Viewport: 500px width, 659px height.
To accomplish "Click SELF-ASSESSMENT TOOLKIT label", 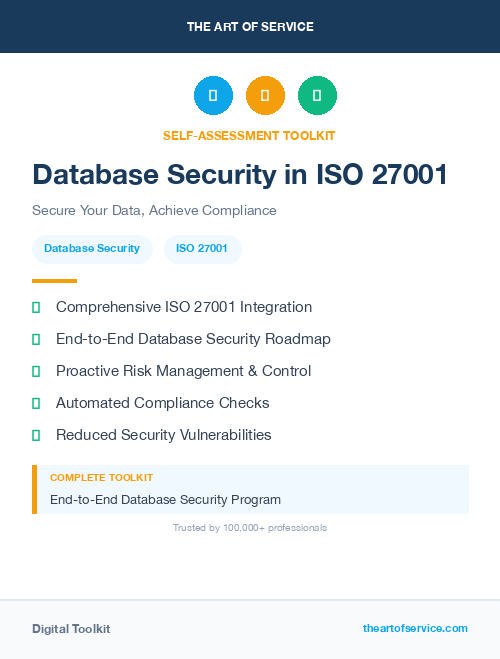I will [249, 136].
